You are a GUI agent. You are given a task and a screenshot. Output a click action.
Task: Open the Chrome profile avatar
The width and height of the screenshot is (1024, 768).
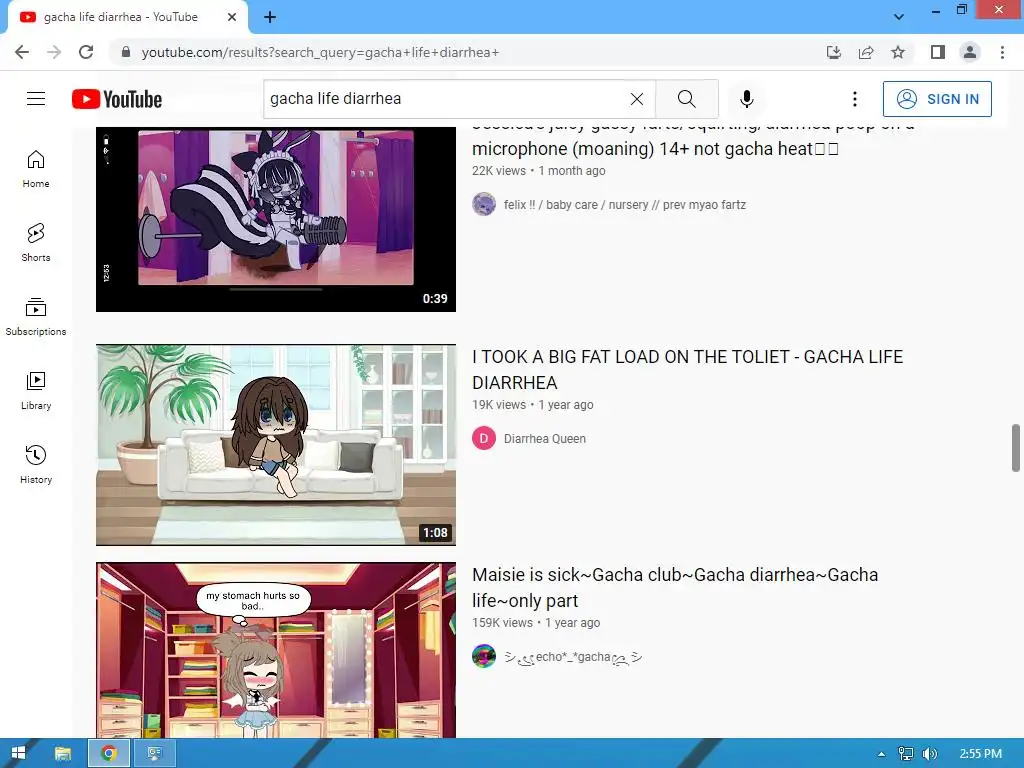click(x=970, y=52)
